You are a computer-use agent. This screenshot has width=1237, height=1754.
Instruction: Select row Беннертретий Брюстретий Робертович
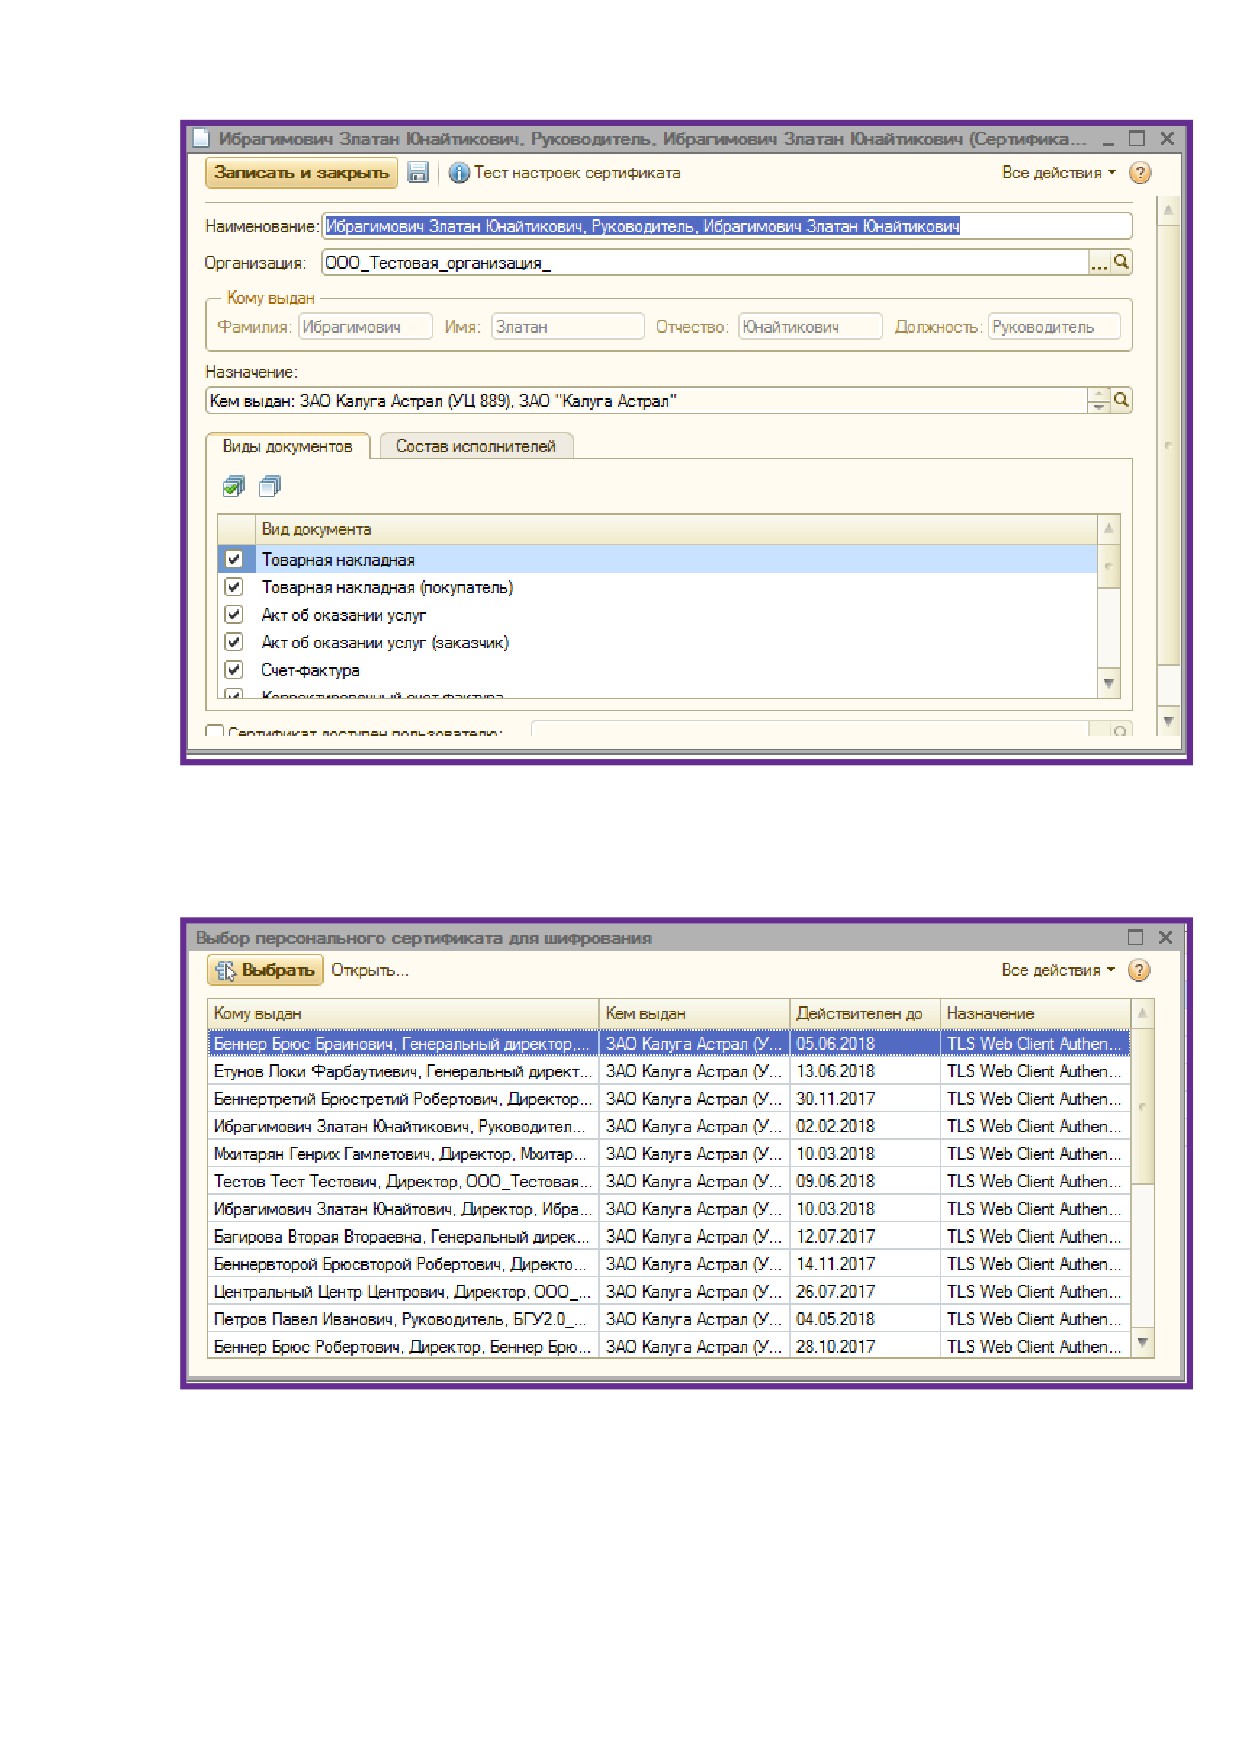[x=669, y=1098]
